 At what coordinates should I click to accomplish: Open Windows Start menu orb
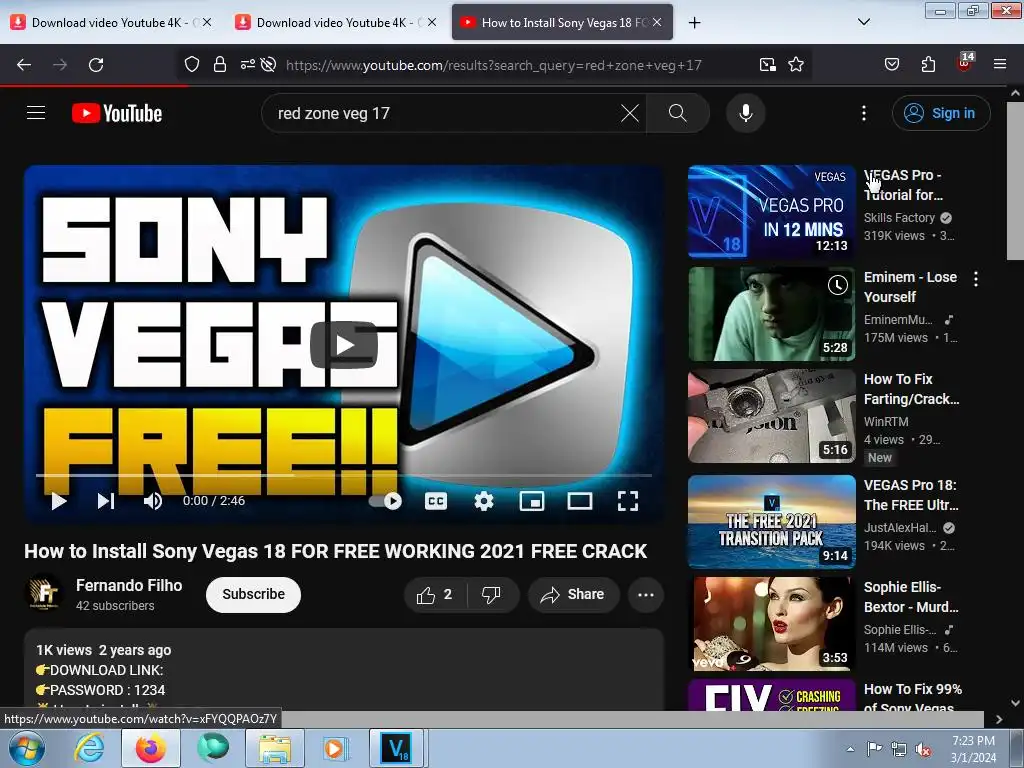tap(26, 748)
